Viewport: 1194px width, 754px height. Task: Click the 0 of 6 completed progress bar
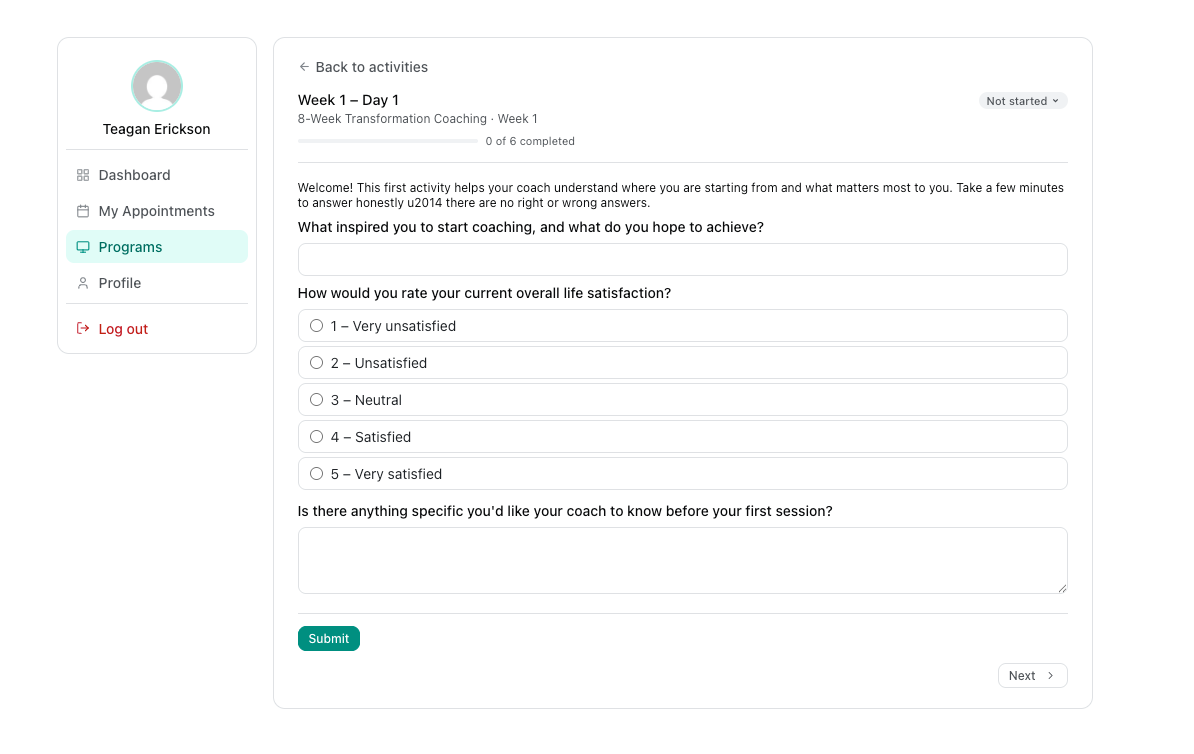point(388,141)
